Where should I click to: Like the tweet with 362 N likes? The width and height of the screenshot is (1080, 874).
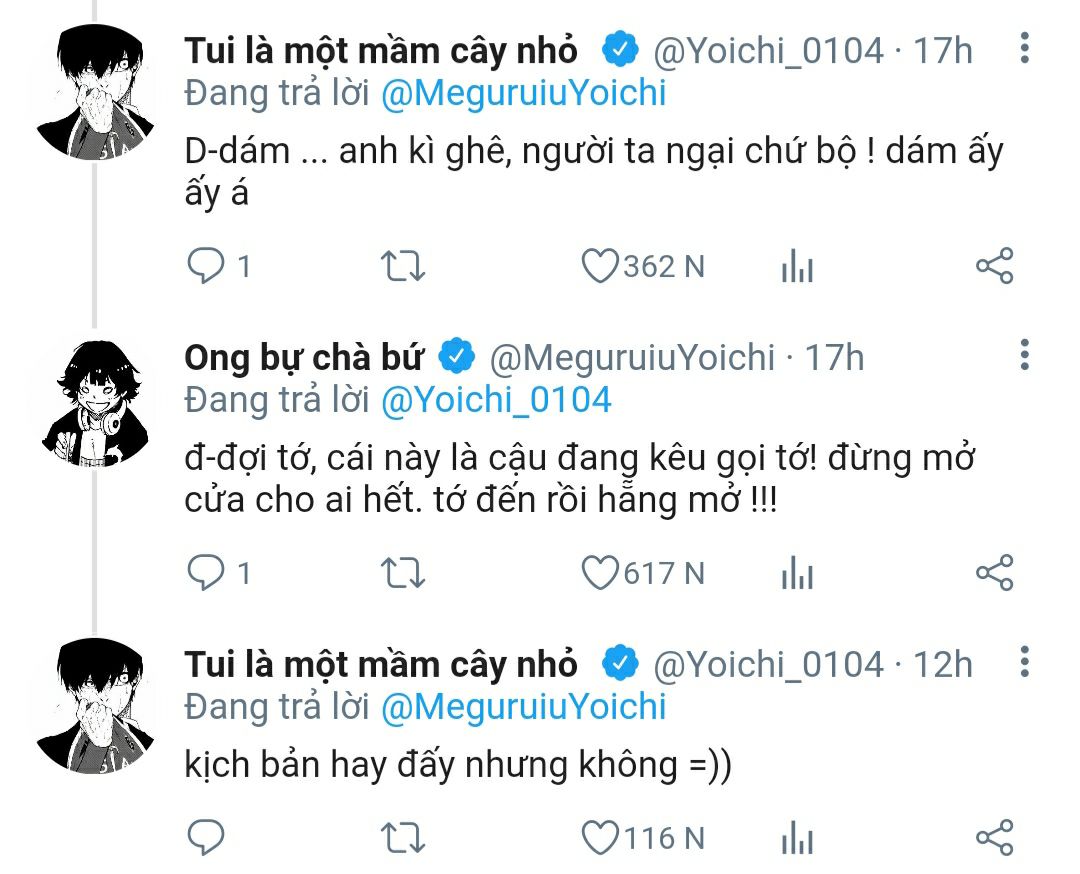tap(600, 266)
